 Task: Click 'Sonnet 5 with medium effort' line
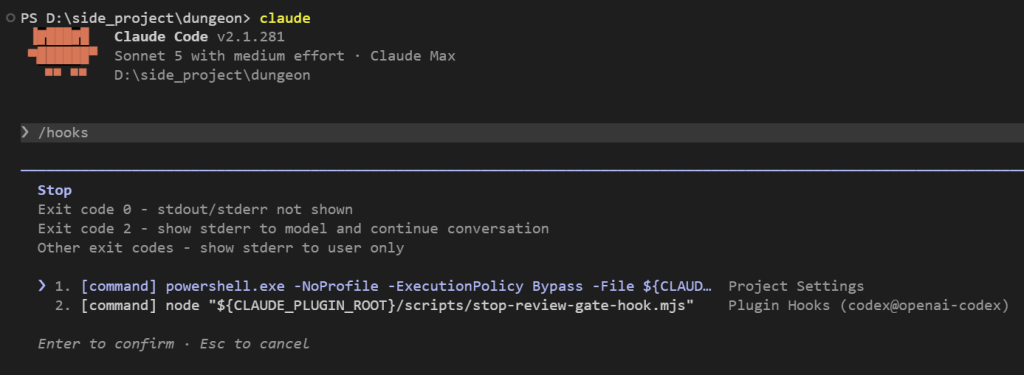[x=285, y=56]
